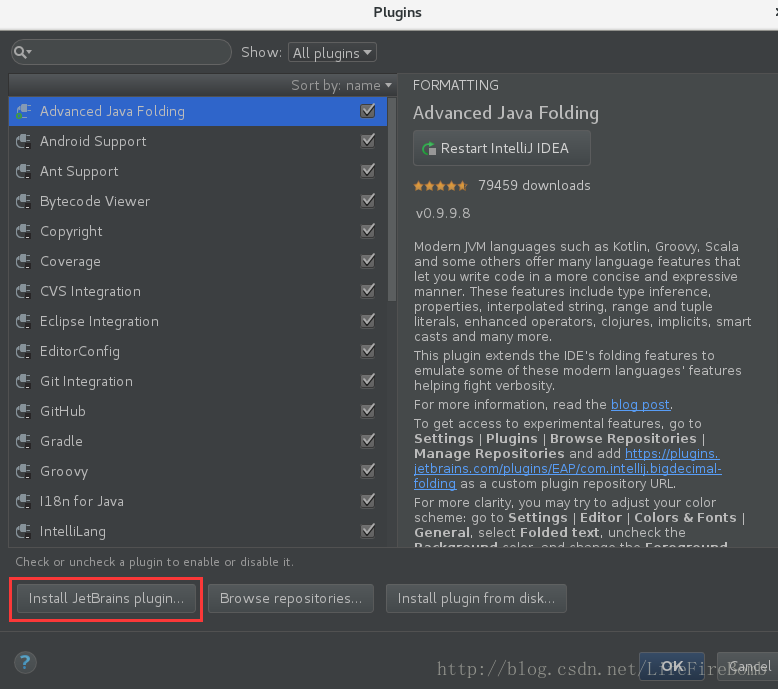778x689 pixels.
Task: Click the plugin icon beside Coverage
Action: coord(23,261)
